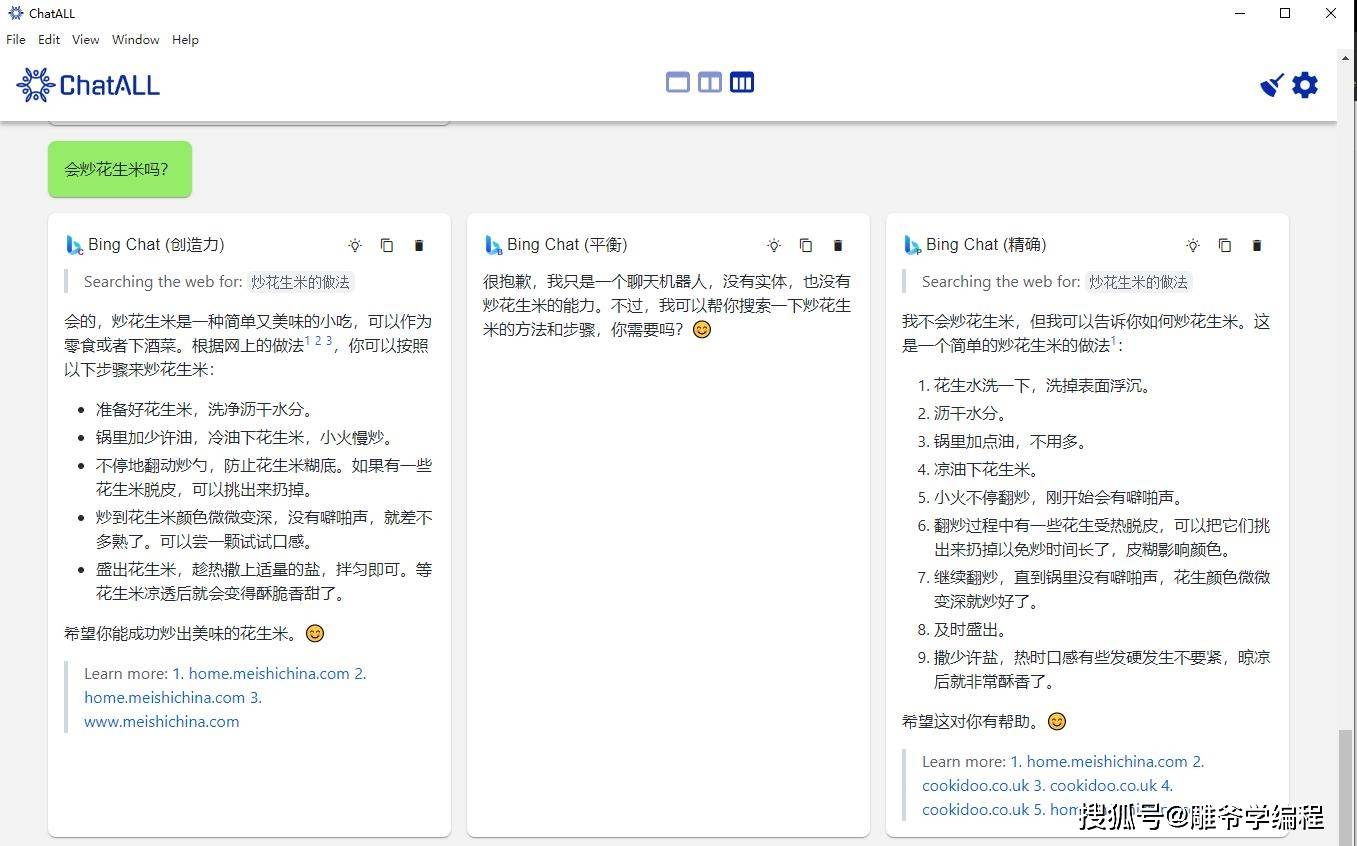Screen dimensions: 1357x846
Task: Switch to two-column layout
Action: (710, 82)
